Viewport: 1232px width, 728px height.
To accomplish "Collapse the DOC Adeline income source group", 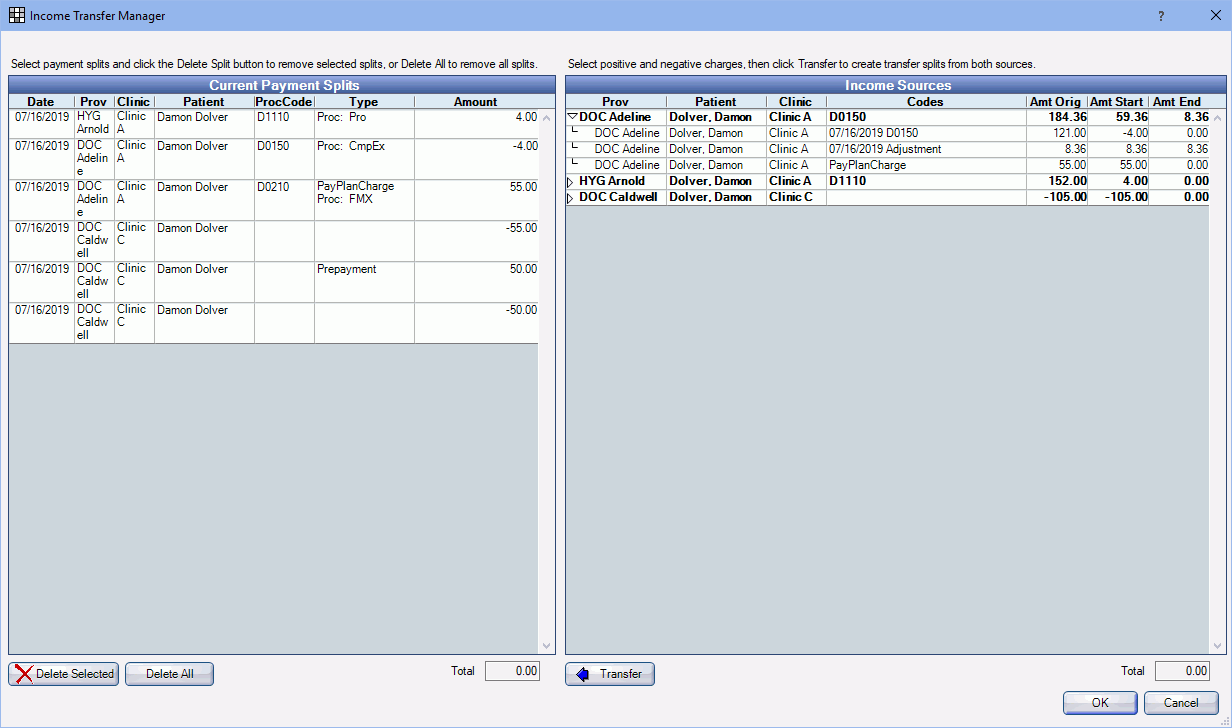I will 572,116.
